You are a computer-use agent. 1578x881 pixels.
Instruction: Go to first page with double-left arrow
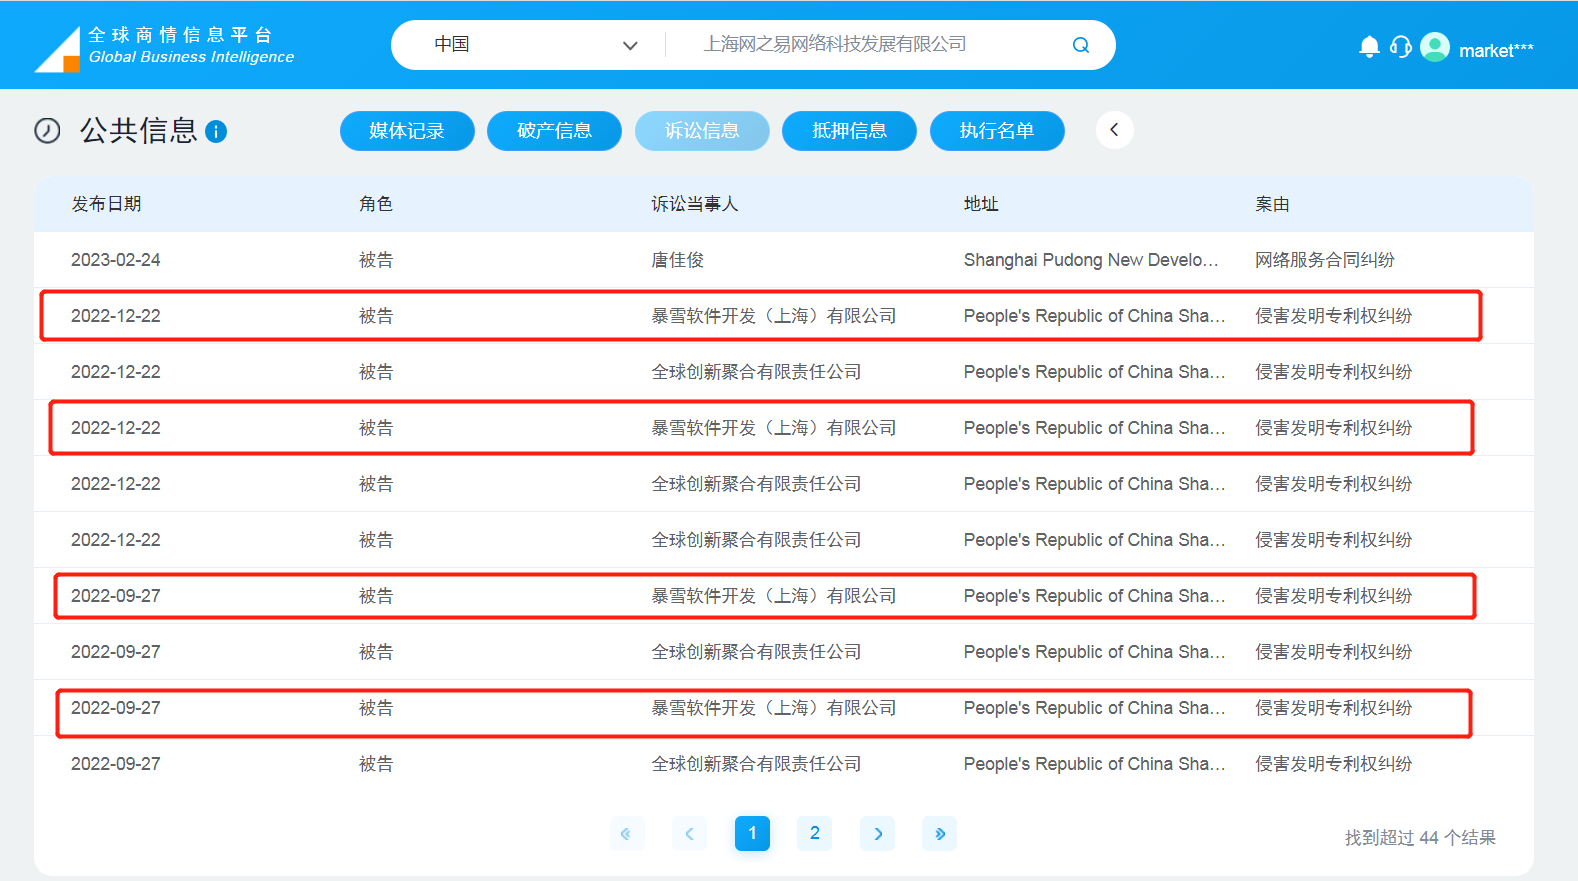[626, 833]
